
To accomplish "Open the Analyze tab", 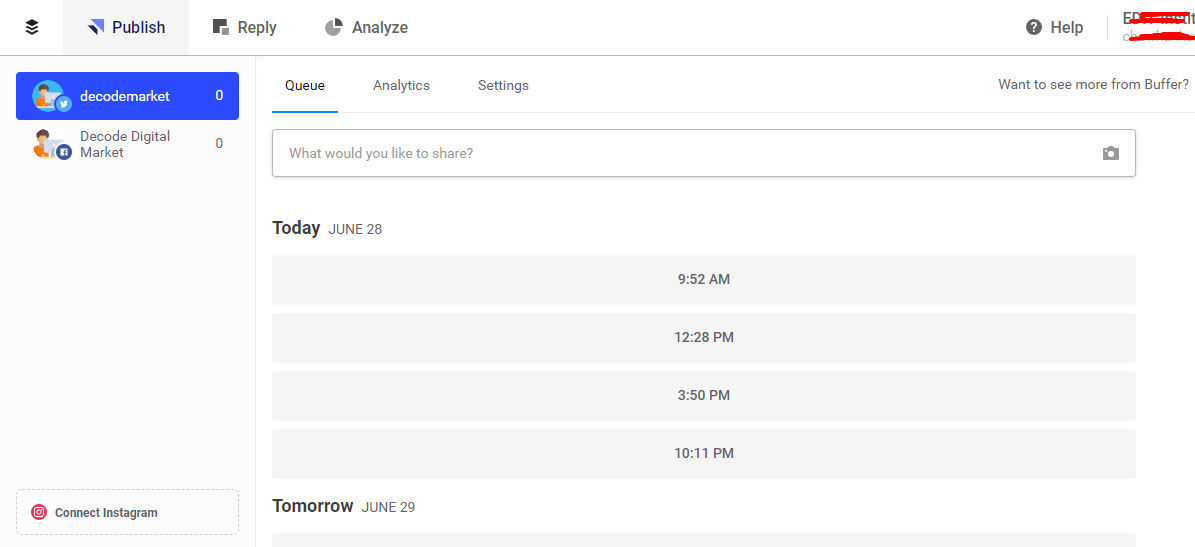I will (366, 27).
